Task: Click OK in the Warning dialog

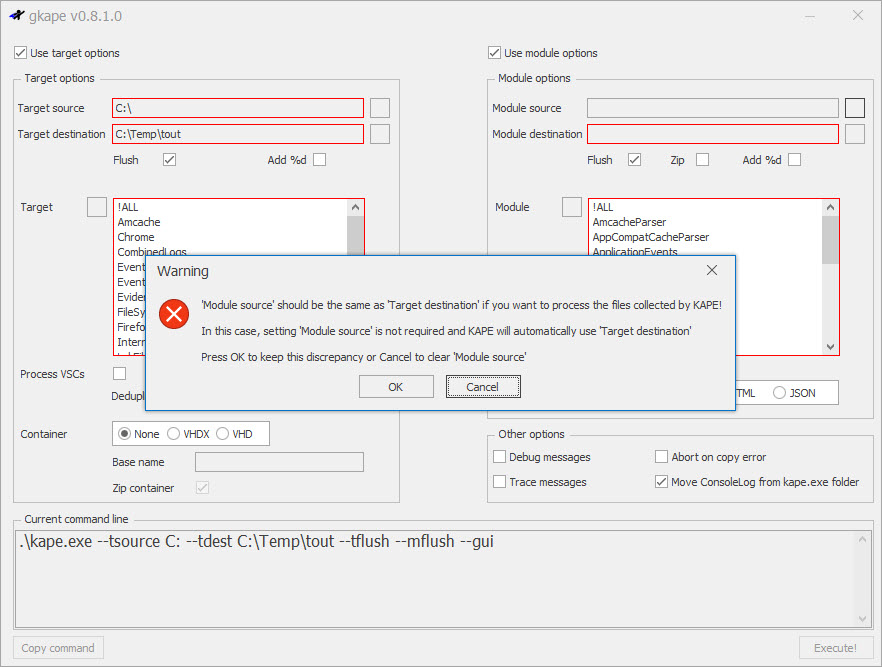Action: point(396,387)
